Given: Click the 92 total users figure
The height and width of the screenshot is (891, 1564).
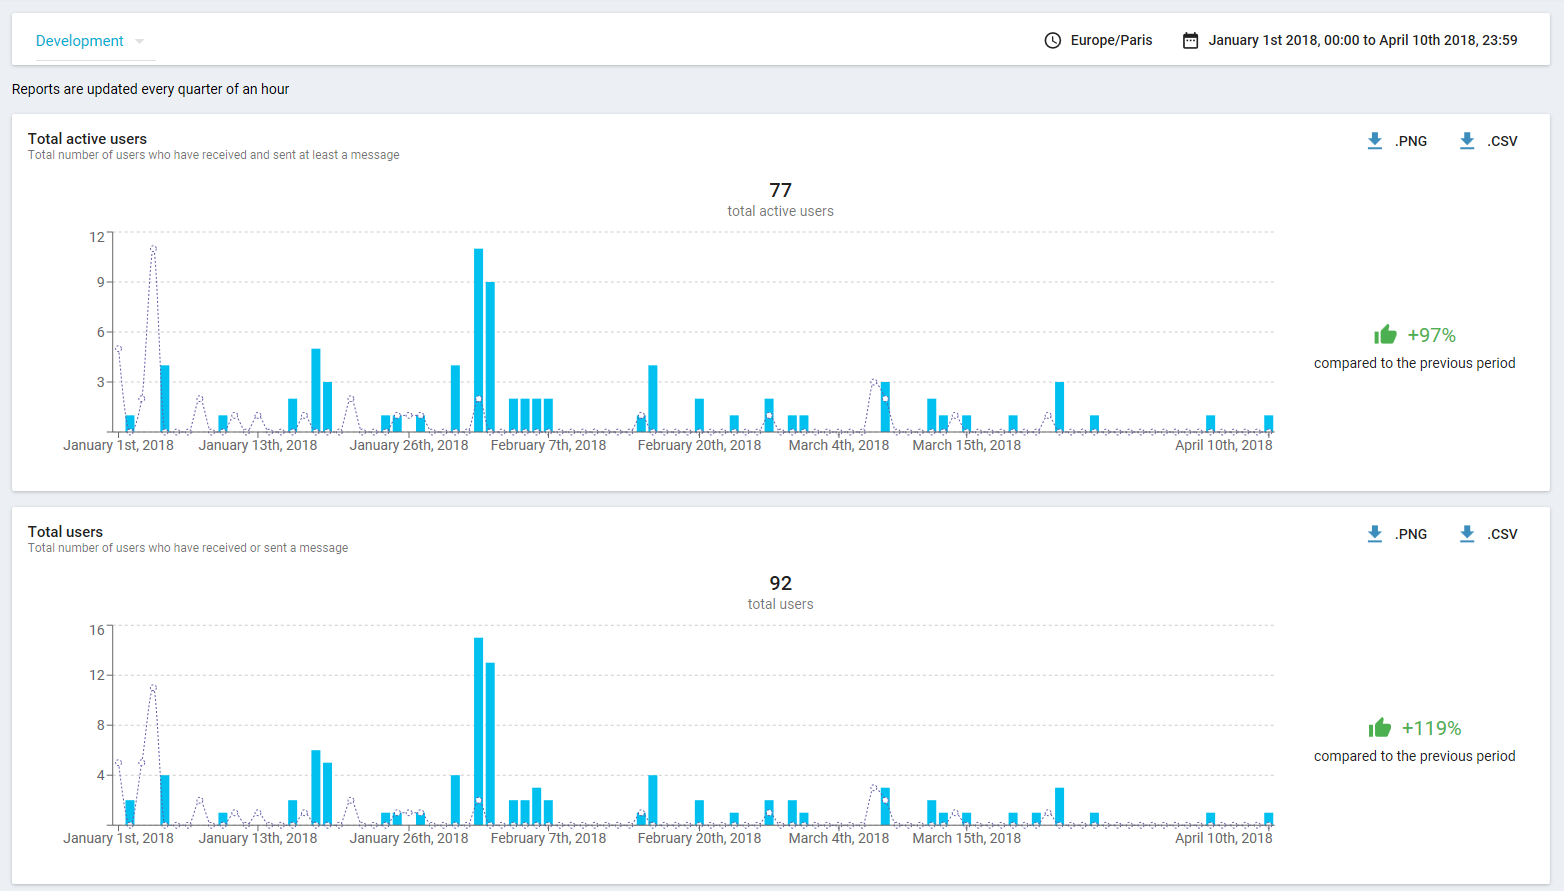Looking at the screenshot, I should 780,583.
